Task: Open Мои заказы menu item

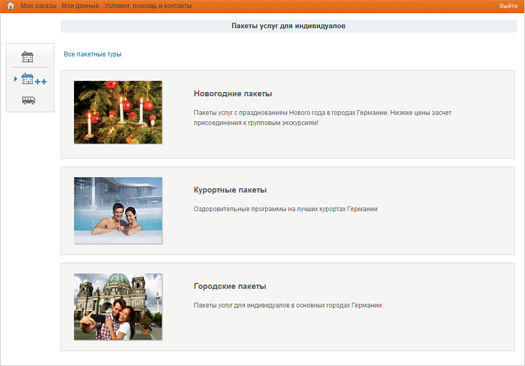Action: [x=39, y=6]
